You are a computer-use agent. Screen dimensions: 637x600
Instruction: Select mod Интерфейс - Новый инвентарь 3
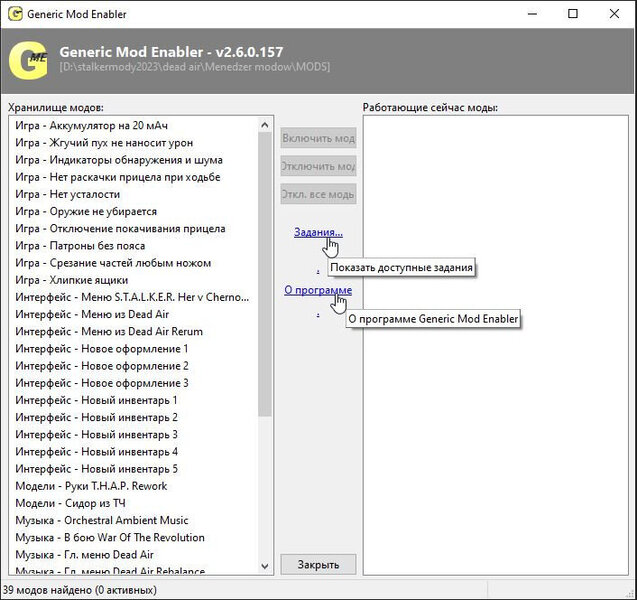pos(96,435)
